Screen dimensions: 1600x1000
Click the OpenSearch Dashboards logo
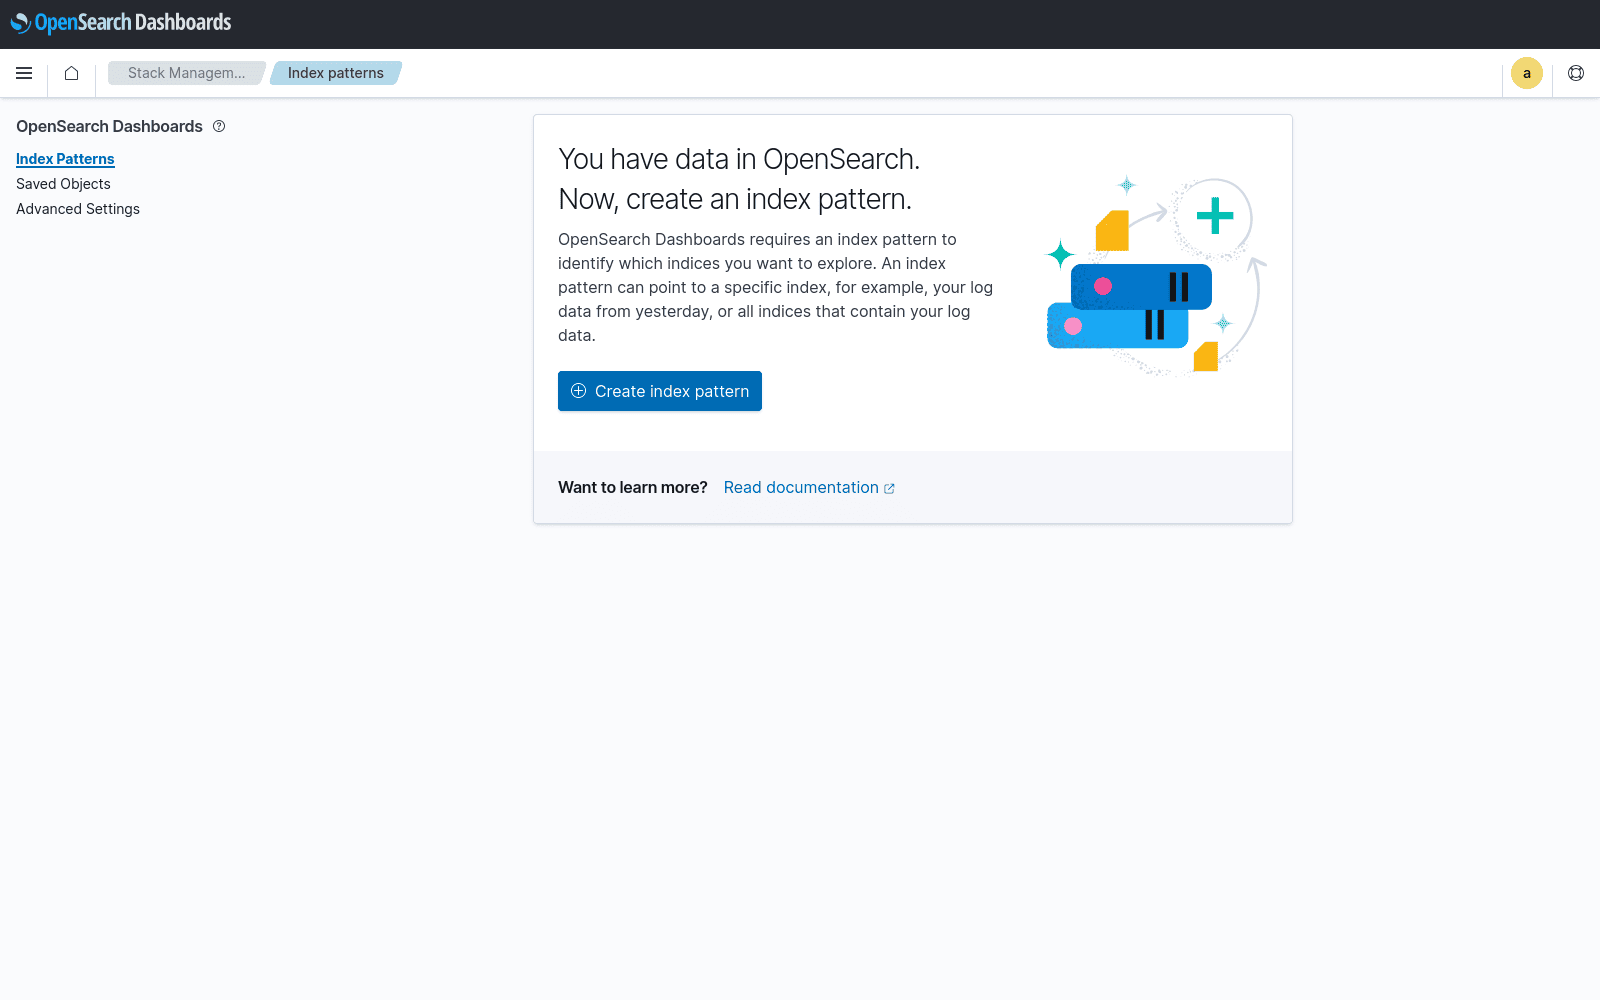(121, 23)
